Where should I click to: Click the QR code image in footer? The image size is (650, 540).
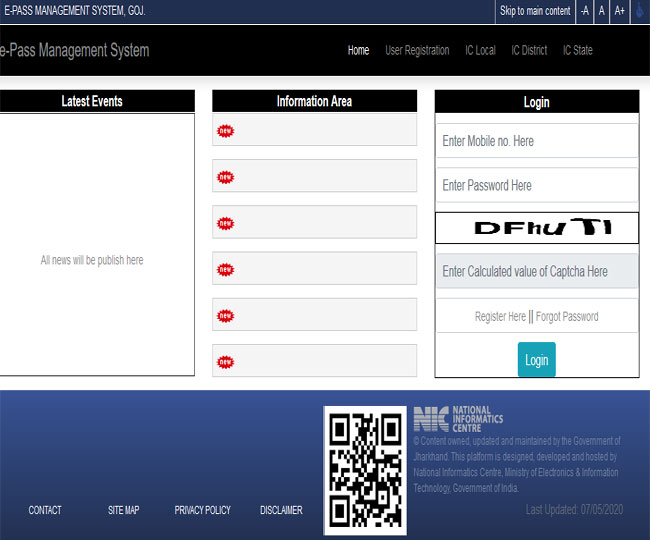click(x=365, y=470)
